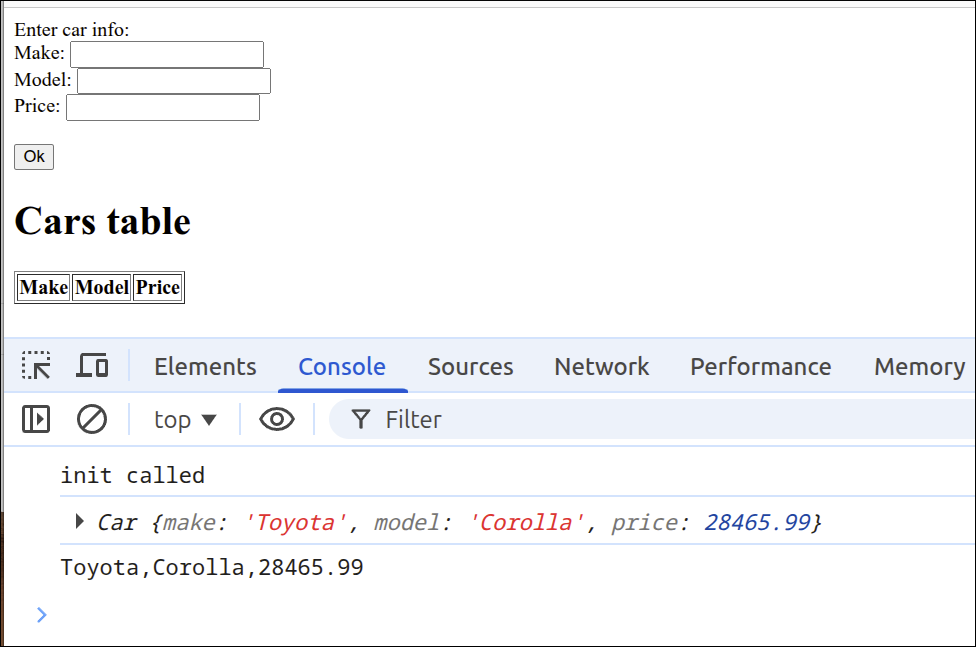Toggle the device toolbar icon

[x=92, y=366]
